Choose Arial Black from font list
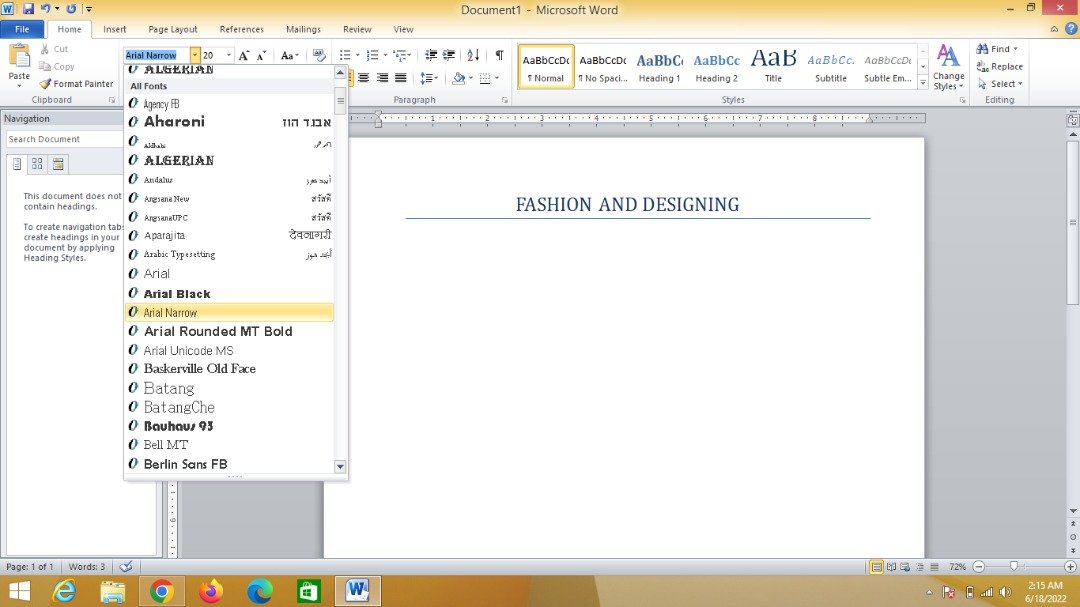1080x607 pixels. click(229, 294)
